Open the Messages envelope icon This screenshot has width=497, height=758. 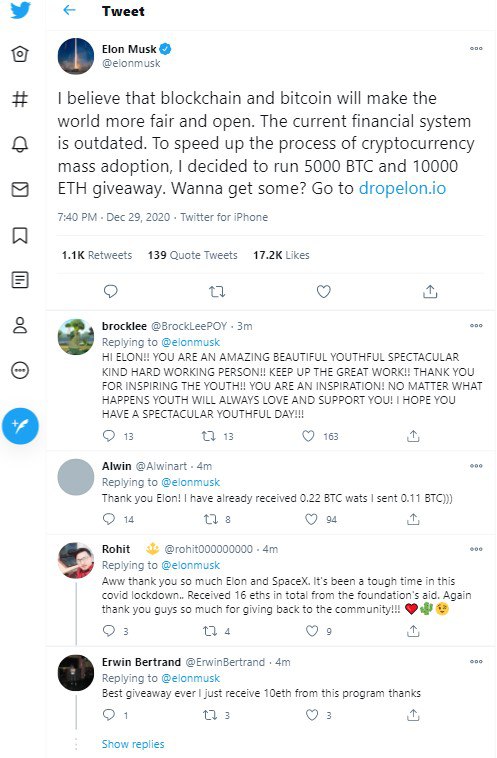[20, 189]
